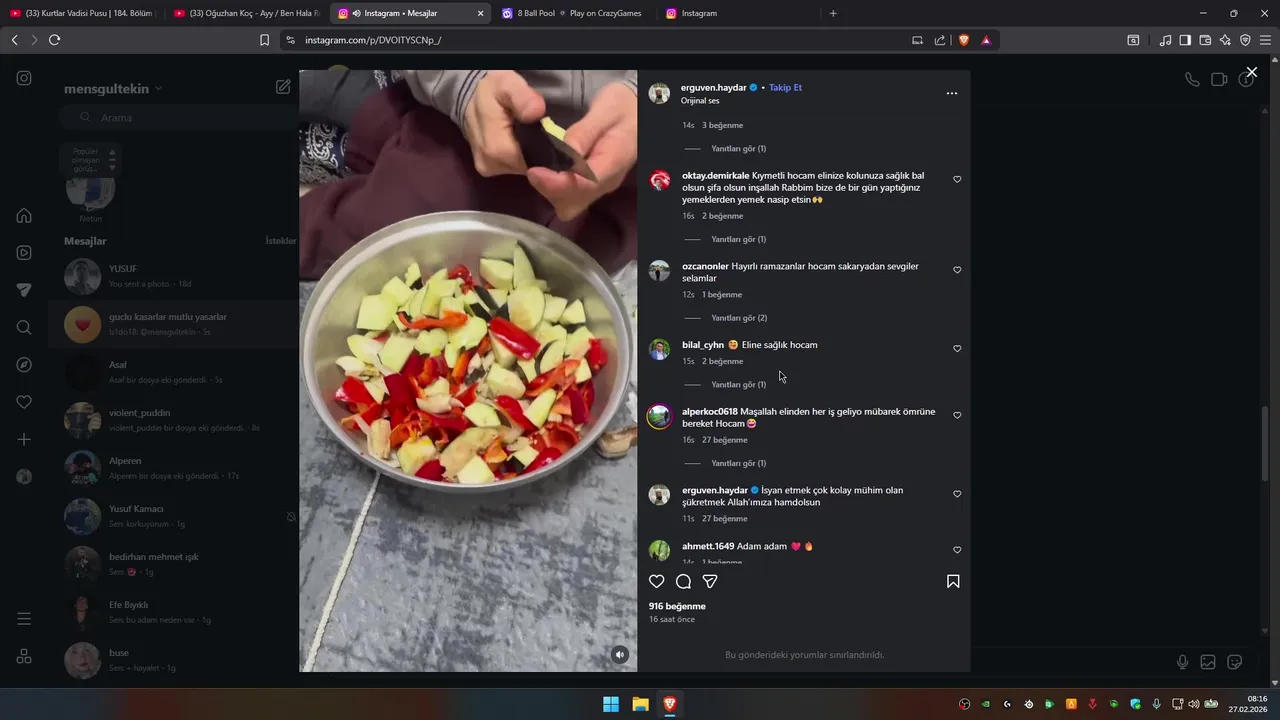Like the comment by oktay.demirkale
This screenshot has width=1280, height=720.
pyautogui.click(x=957, y=179)
